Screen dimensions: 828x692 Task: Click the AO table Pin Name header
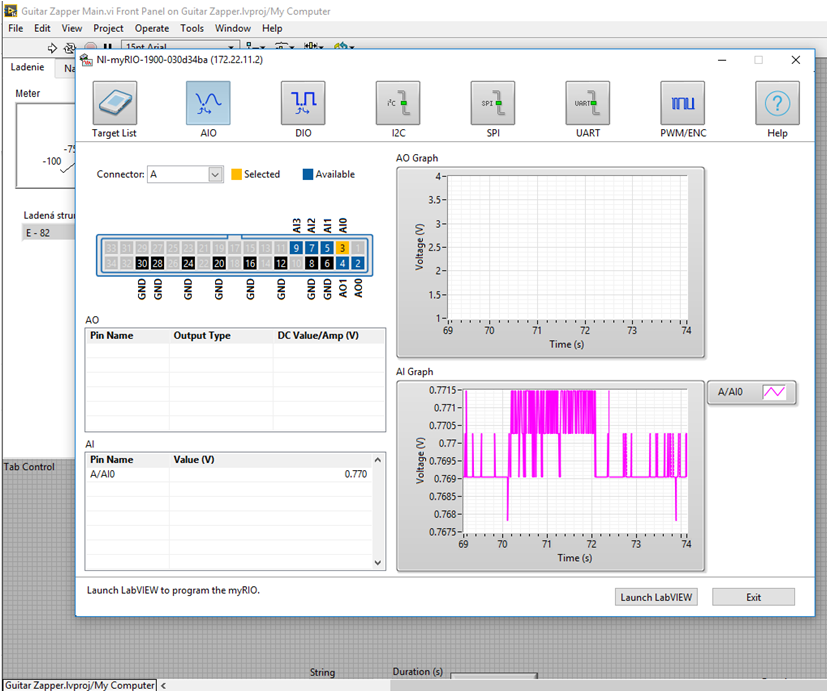click(x=127, y=336)
